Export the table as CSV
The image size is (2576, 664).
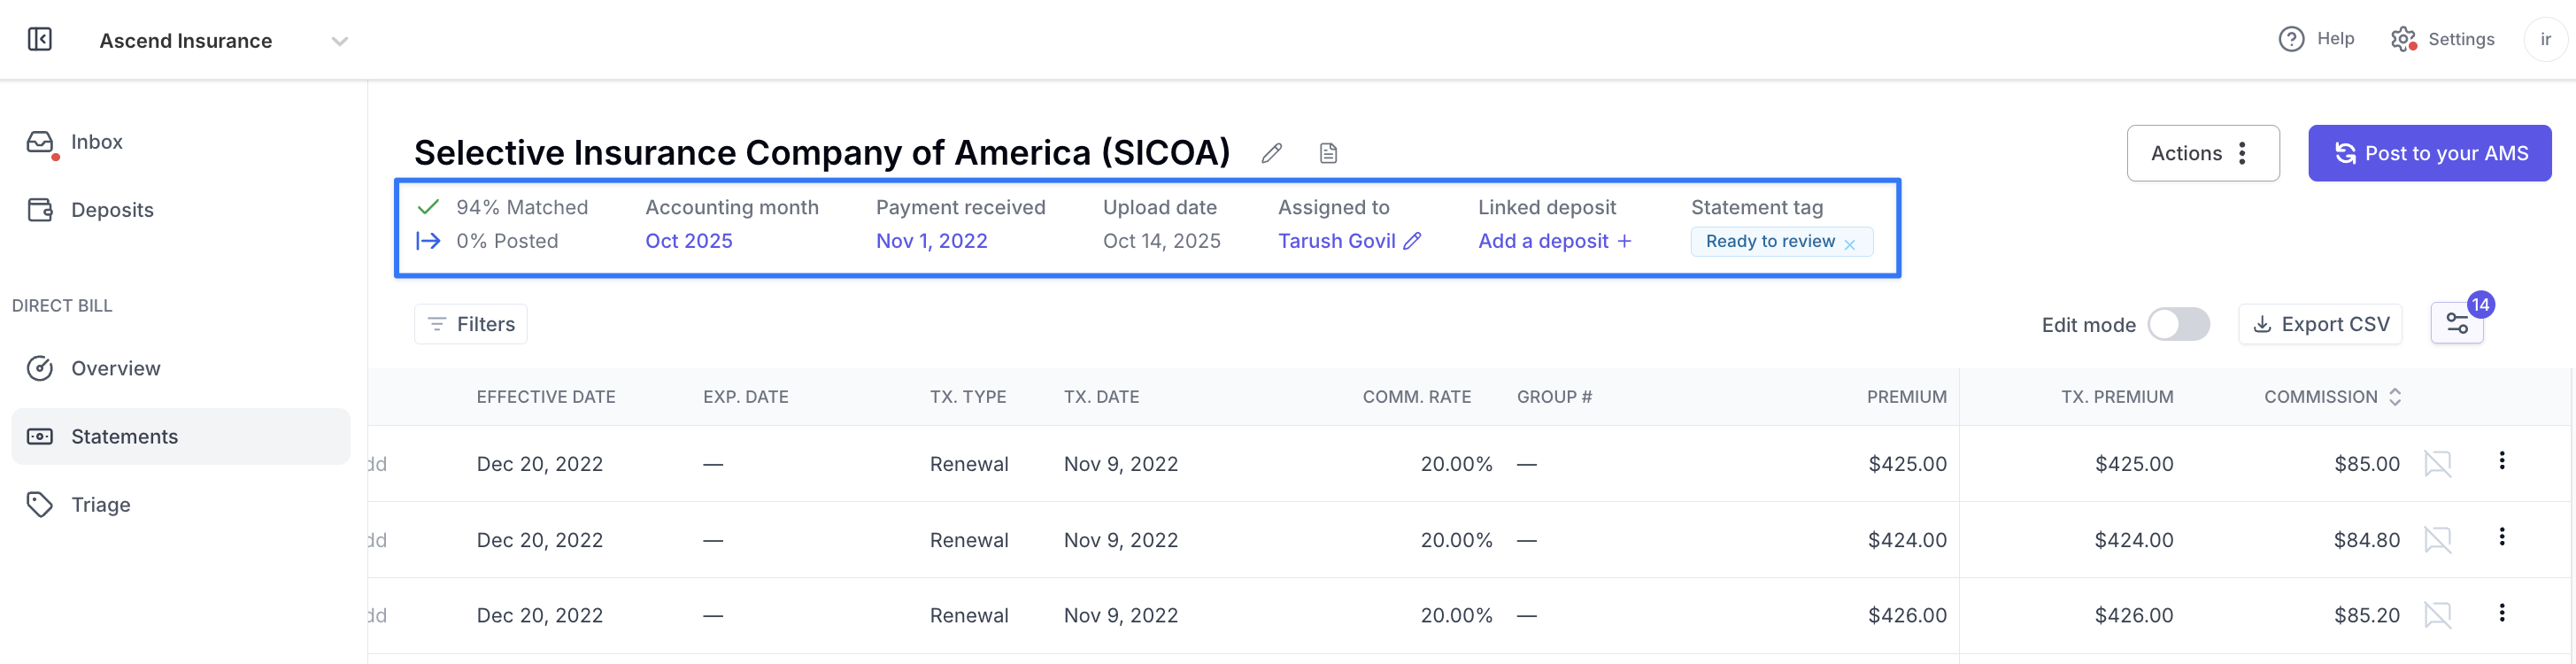(2320, 324)
